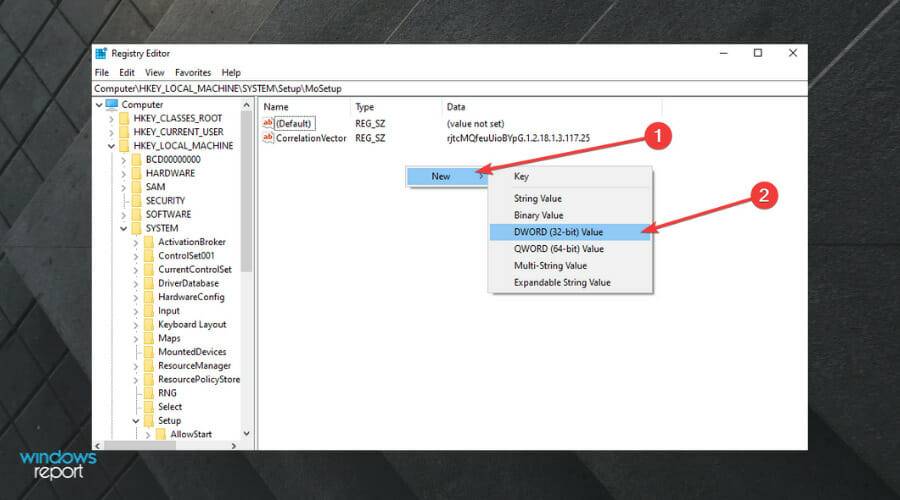Expand the ControlSet001 key
Image resolution: width=900 pixels, height=500 pixels.
click(136, 257)
